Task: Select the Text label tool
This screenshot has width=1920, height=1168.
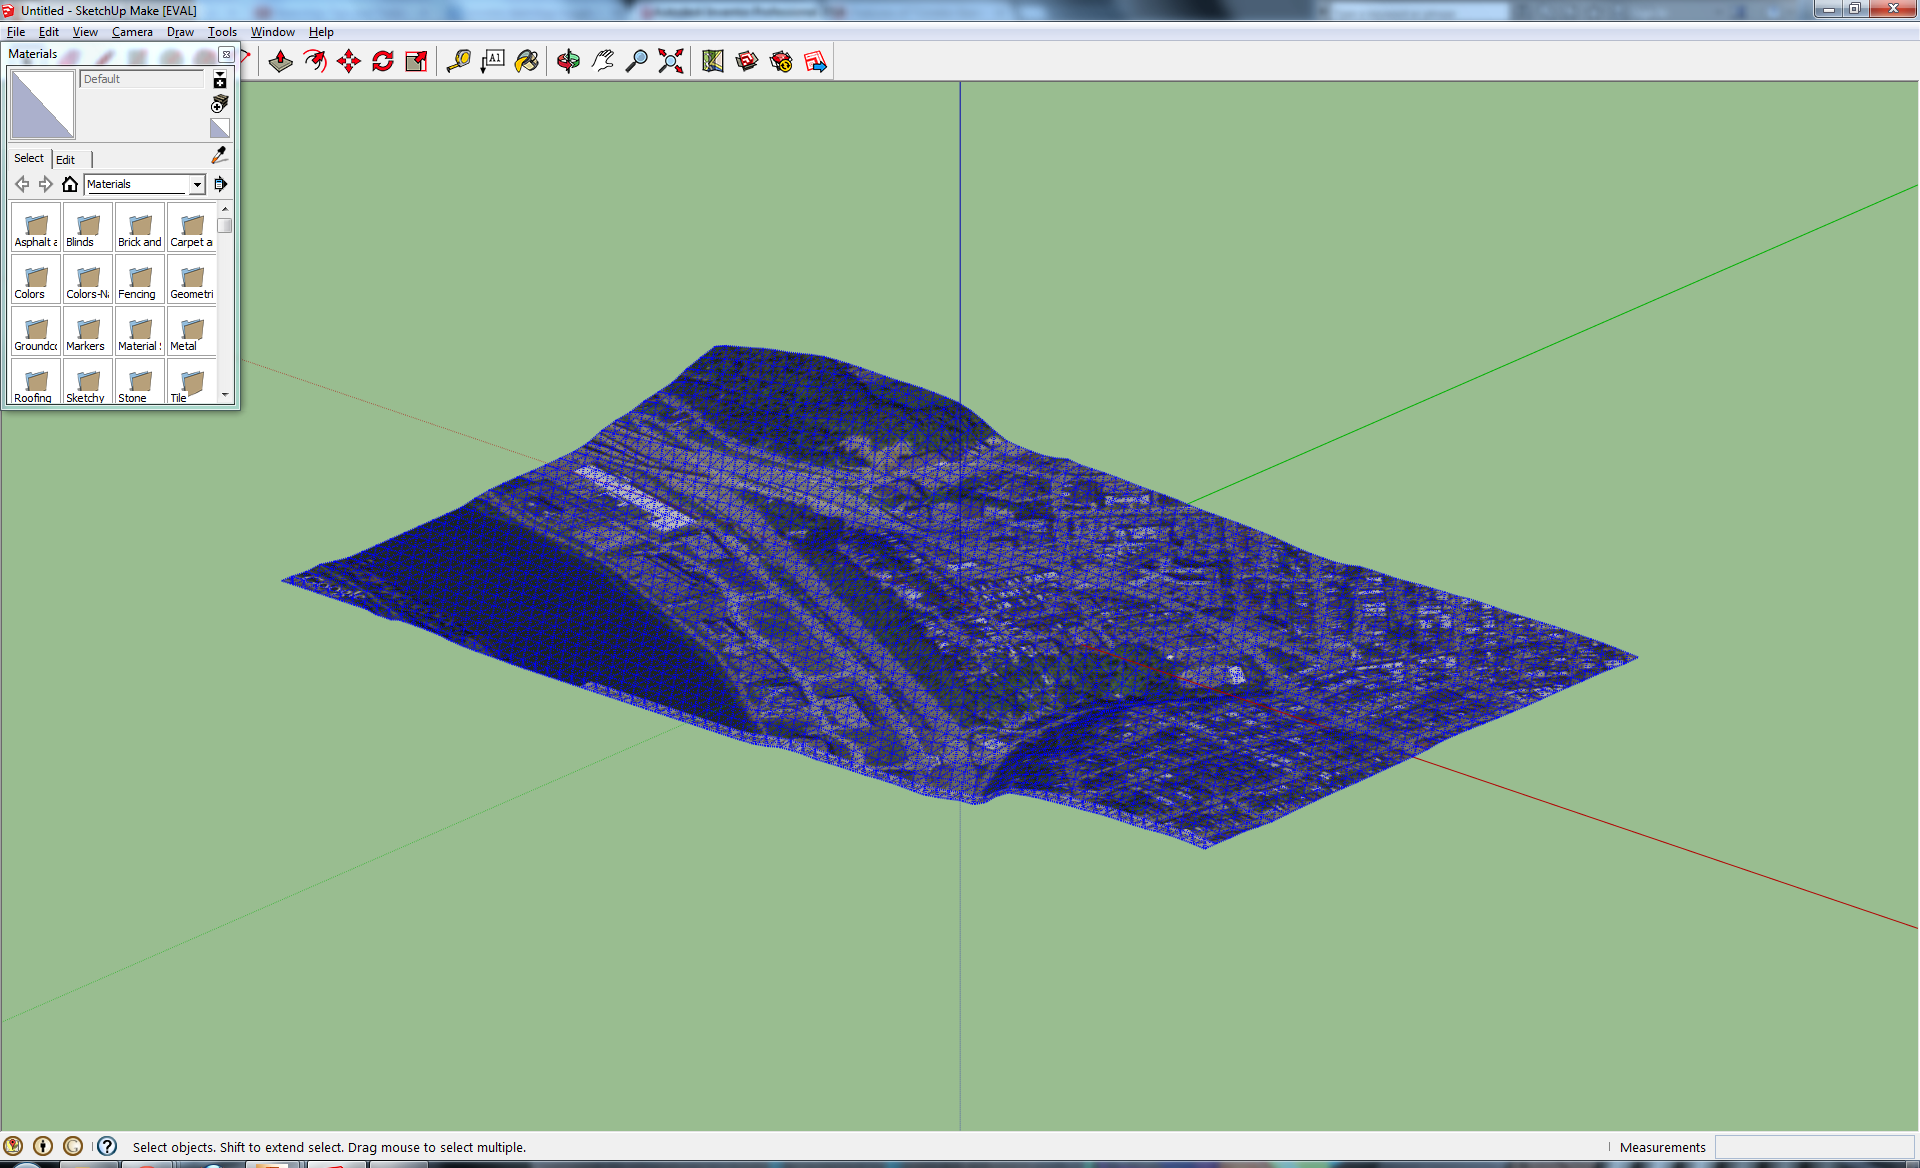Action: tap(493, 62)
